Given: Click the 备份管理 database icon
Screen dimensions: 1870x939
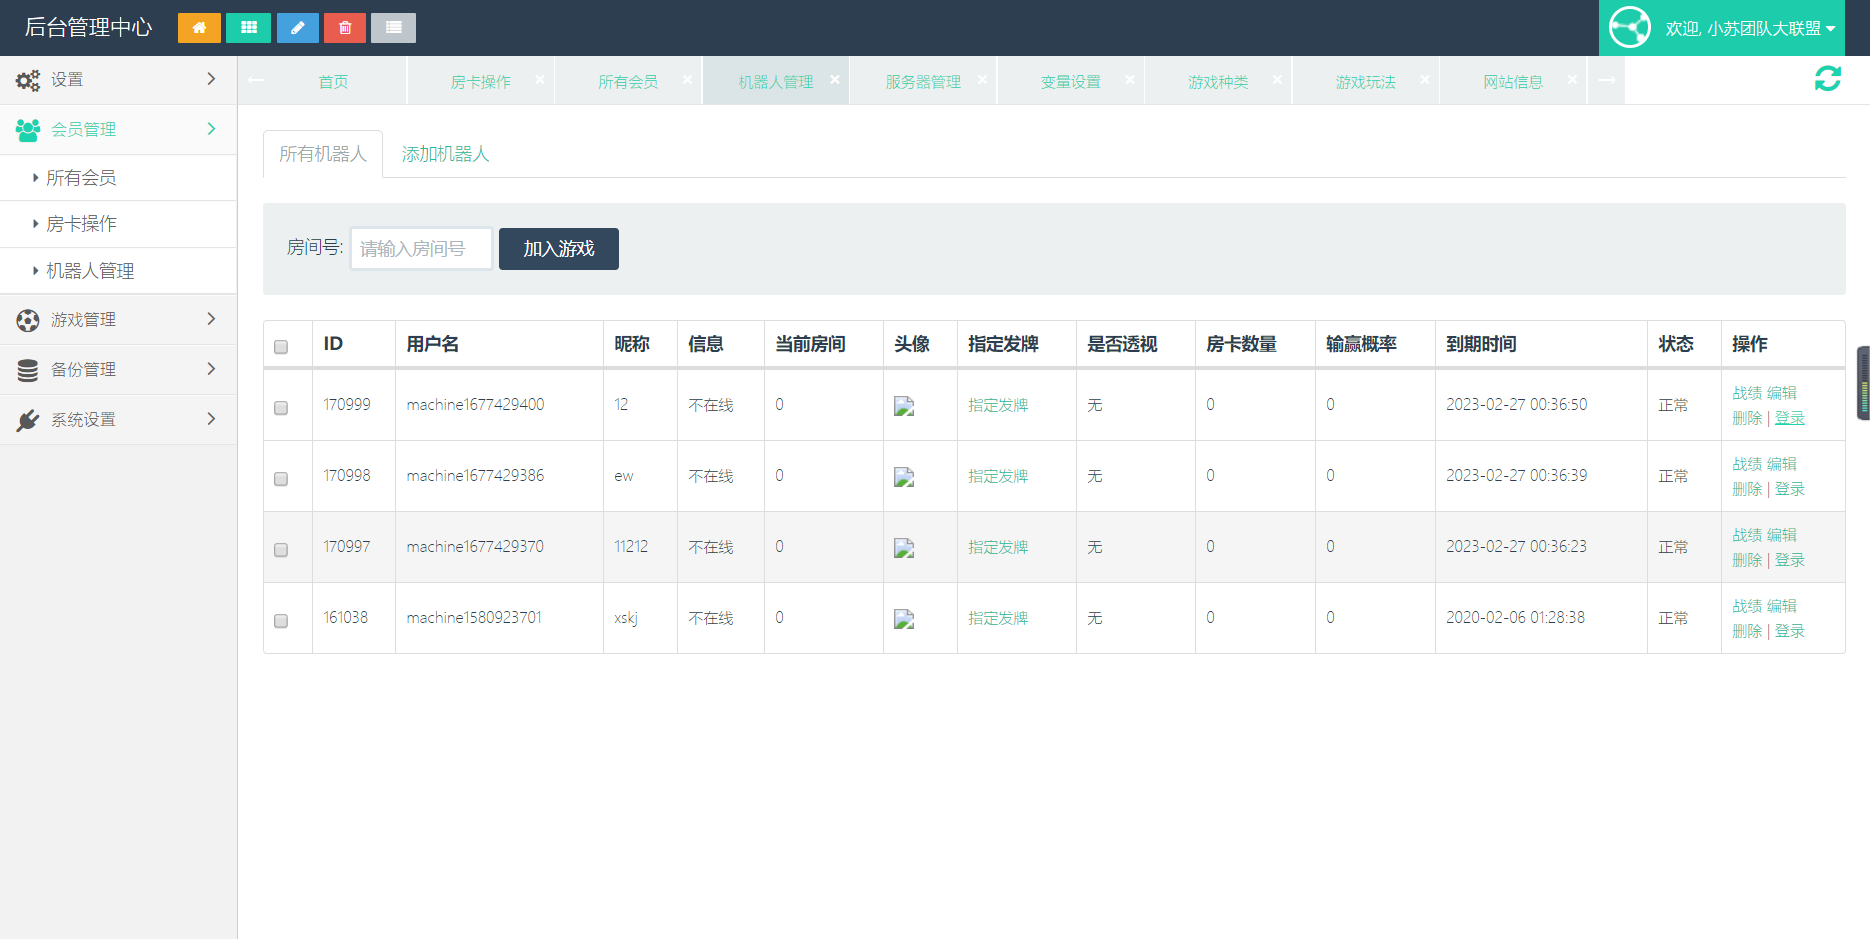Looking at the screenshot, I should 27,369.
